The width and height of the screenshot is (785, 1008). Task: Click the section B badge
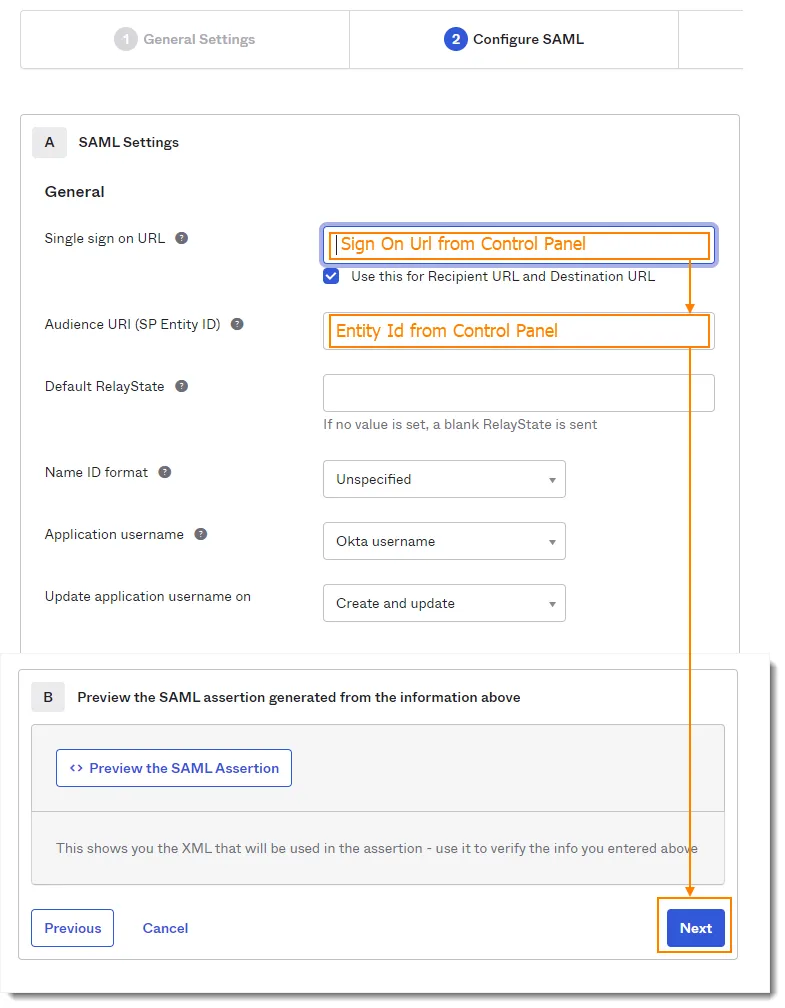tap(48, 698)
